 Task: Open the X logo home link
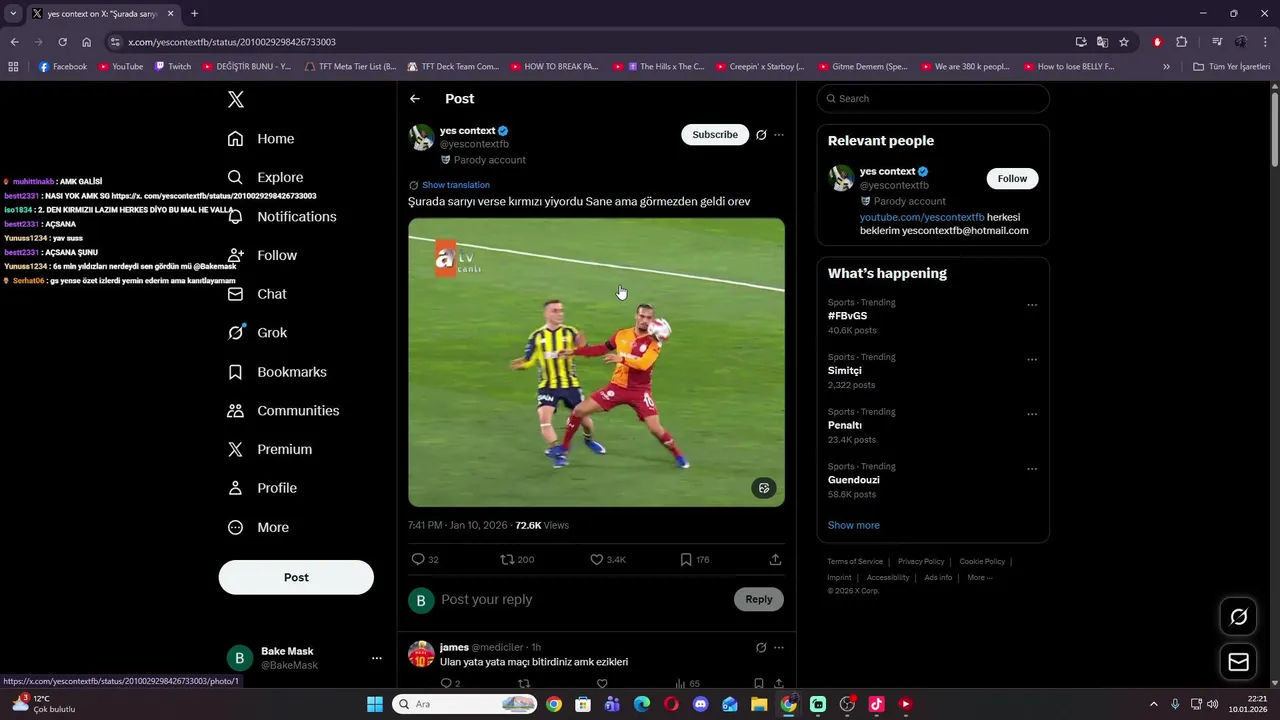[236, 99]
